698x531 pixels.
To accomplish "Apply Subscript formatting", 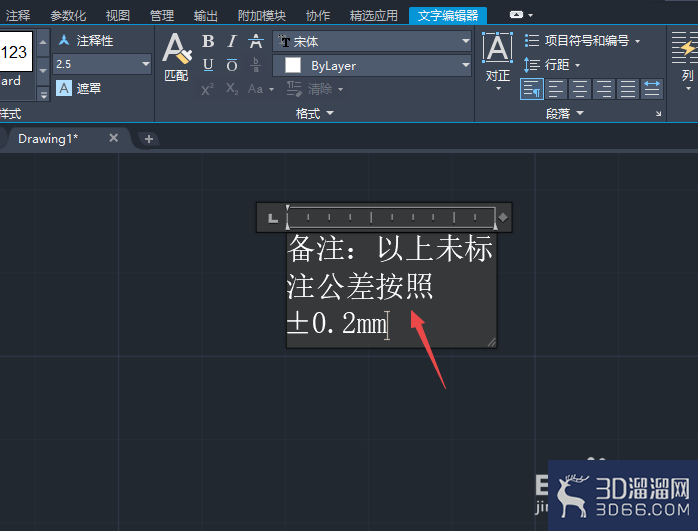I will 231,89.
